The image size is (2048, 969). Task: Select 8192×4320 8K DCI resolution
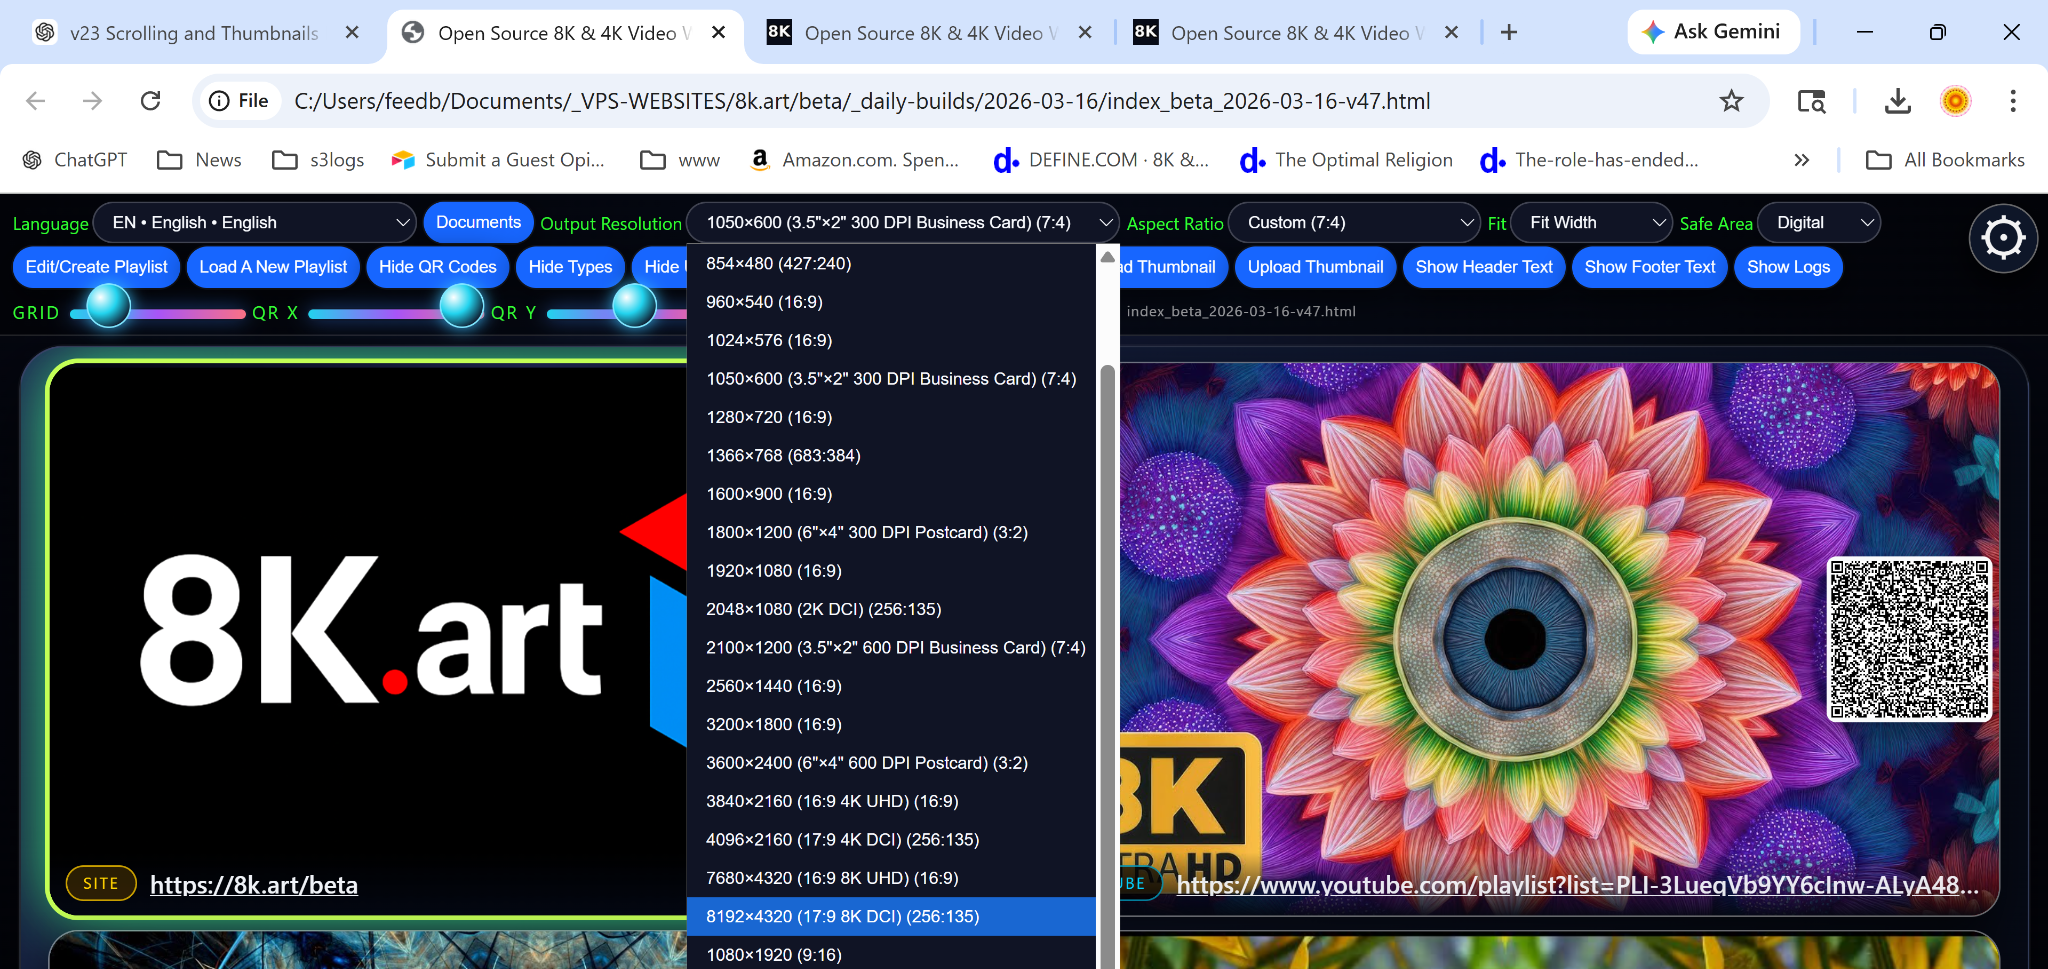(891, 916)
